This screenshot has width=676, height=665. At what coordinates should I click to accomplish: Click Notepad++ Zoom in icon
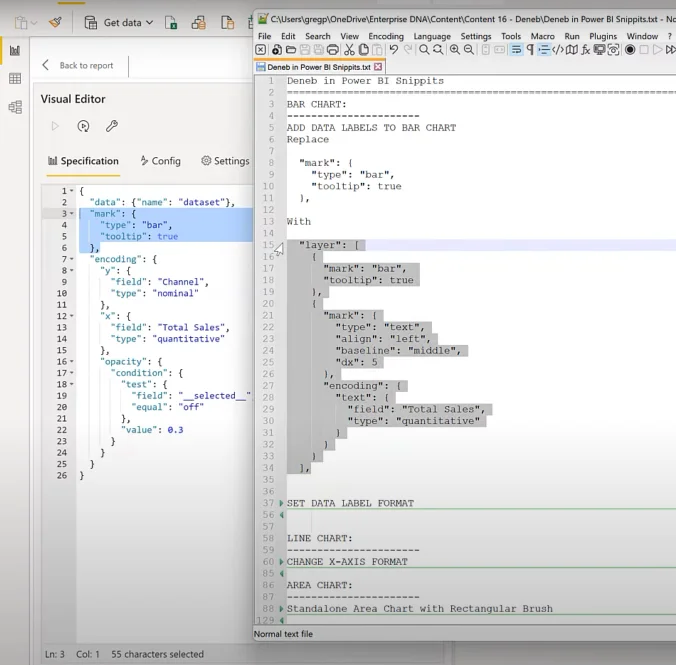tap(454, 50)
